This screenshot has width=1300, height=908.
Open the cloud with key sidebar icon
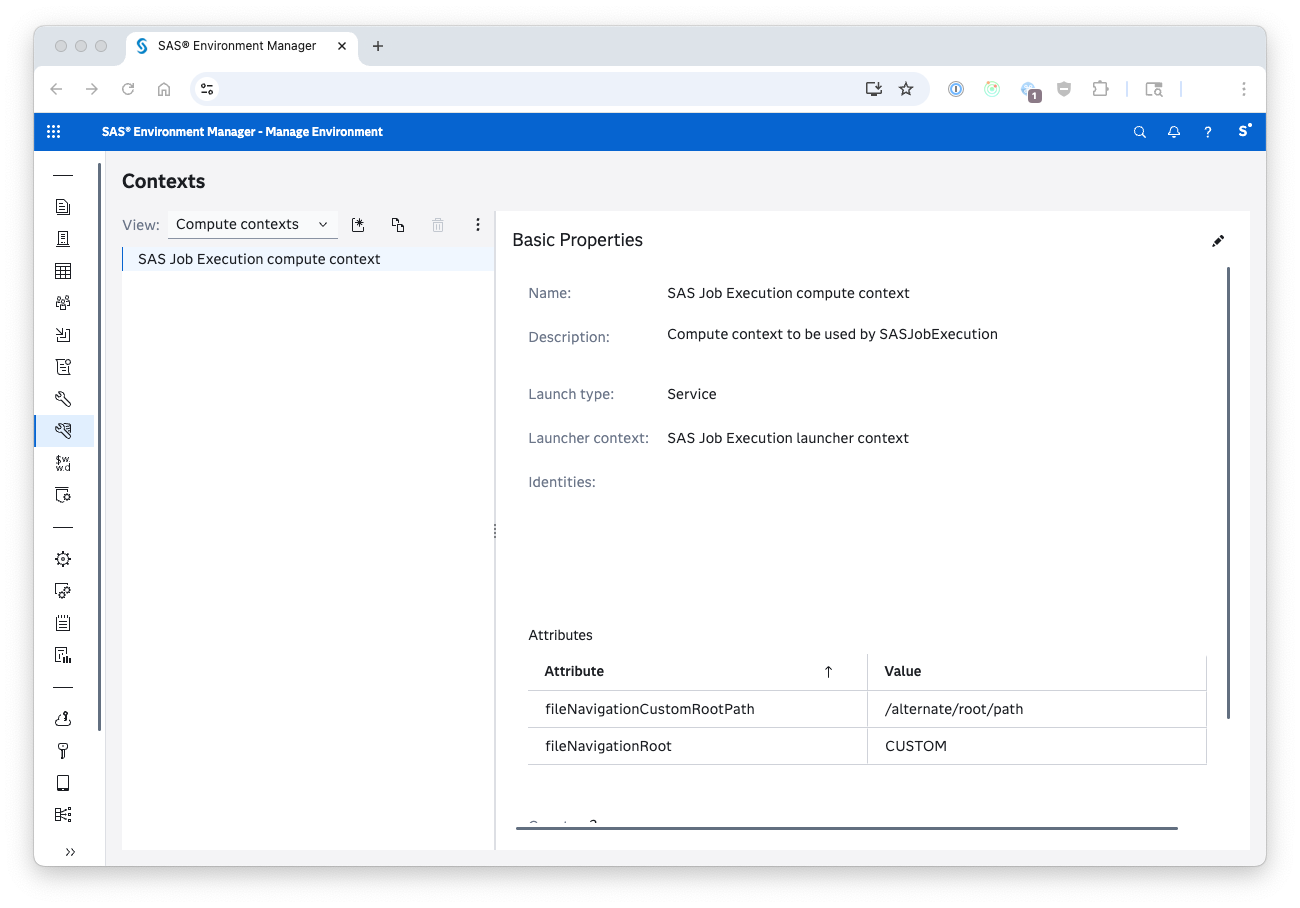tap(63, 719)
